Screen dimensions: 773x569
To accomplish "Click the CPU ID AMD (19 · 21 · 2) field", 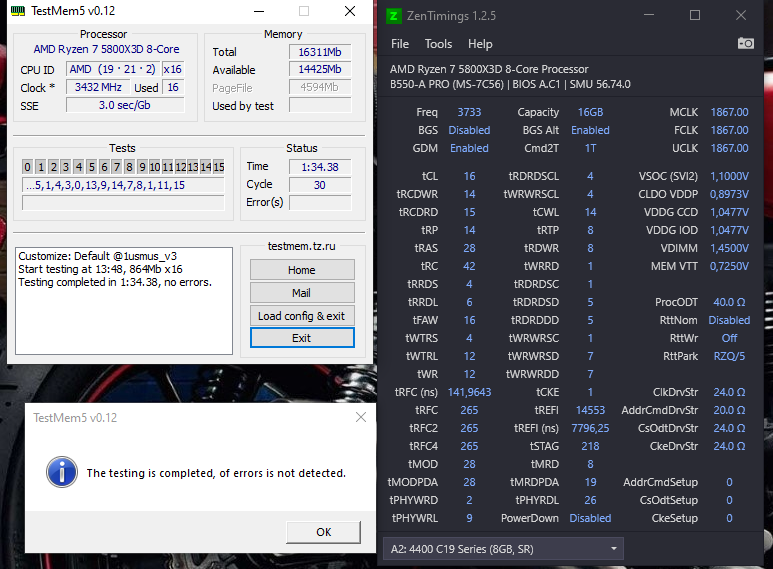I will pos(112,69).
